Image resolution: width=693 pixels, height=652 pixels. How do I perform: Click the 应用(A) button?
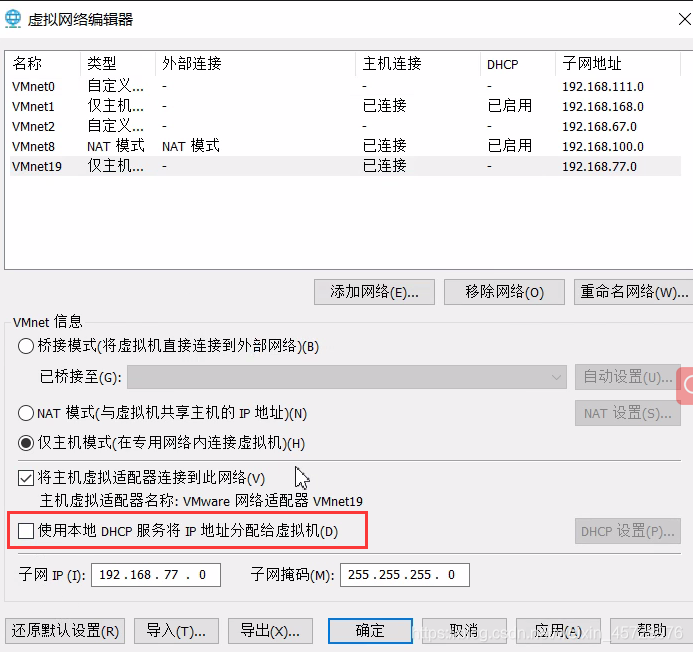click(x=558, y=631)
